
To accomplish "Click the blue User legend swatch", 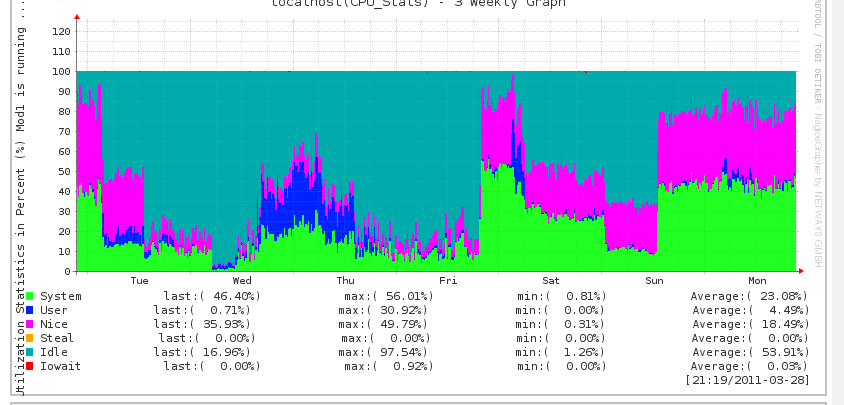I will (x=30, y=310).
